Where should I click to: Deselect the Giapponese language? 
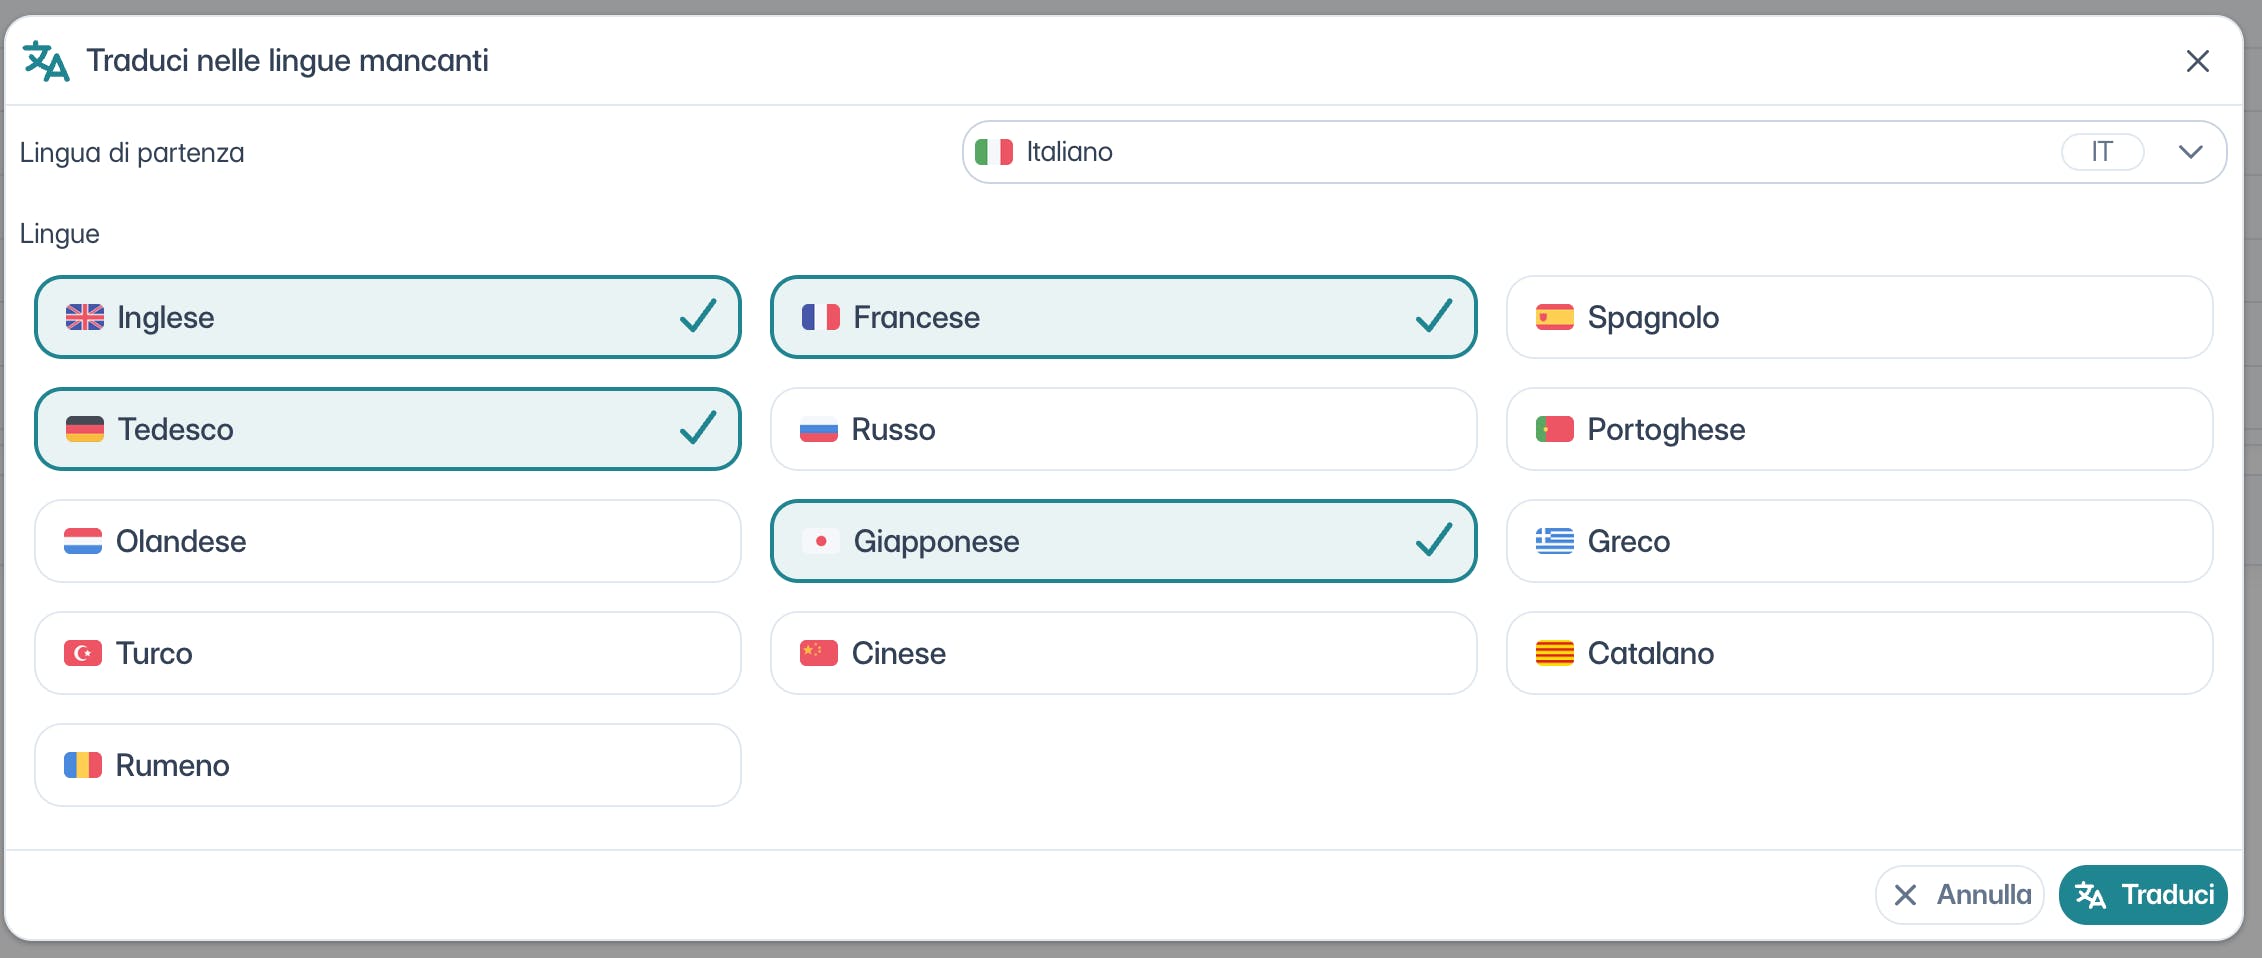[x=1123, y=541]
